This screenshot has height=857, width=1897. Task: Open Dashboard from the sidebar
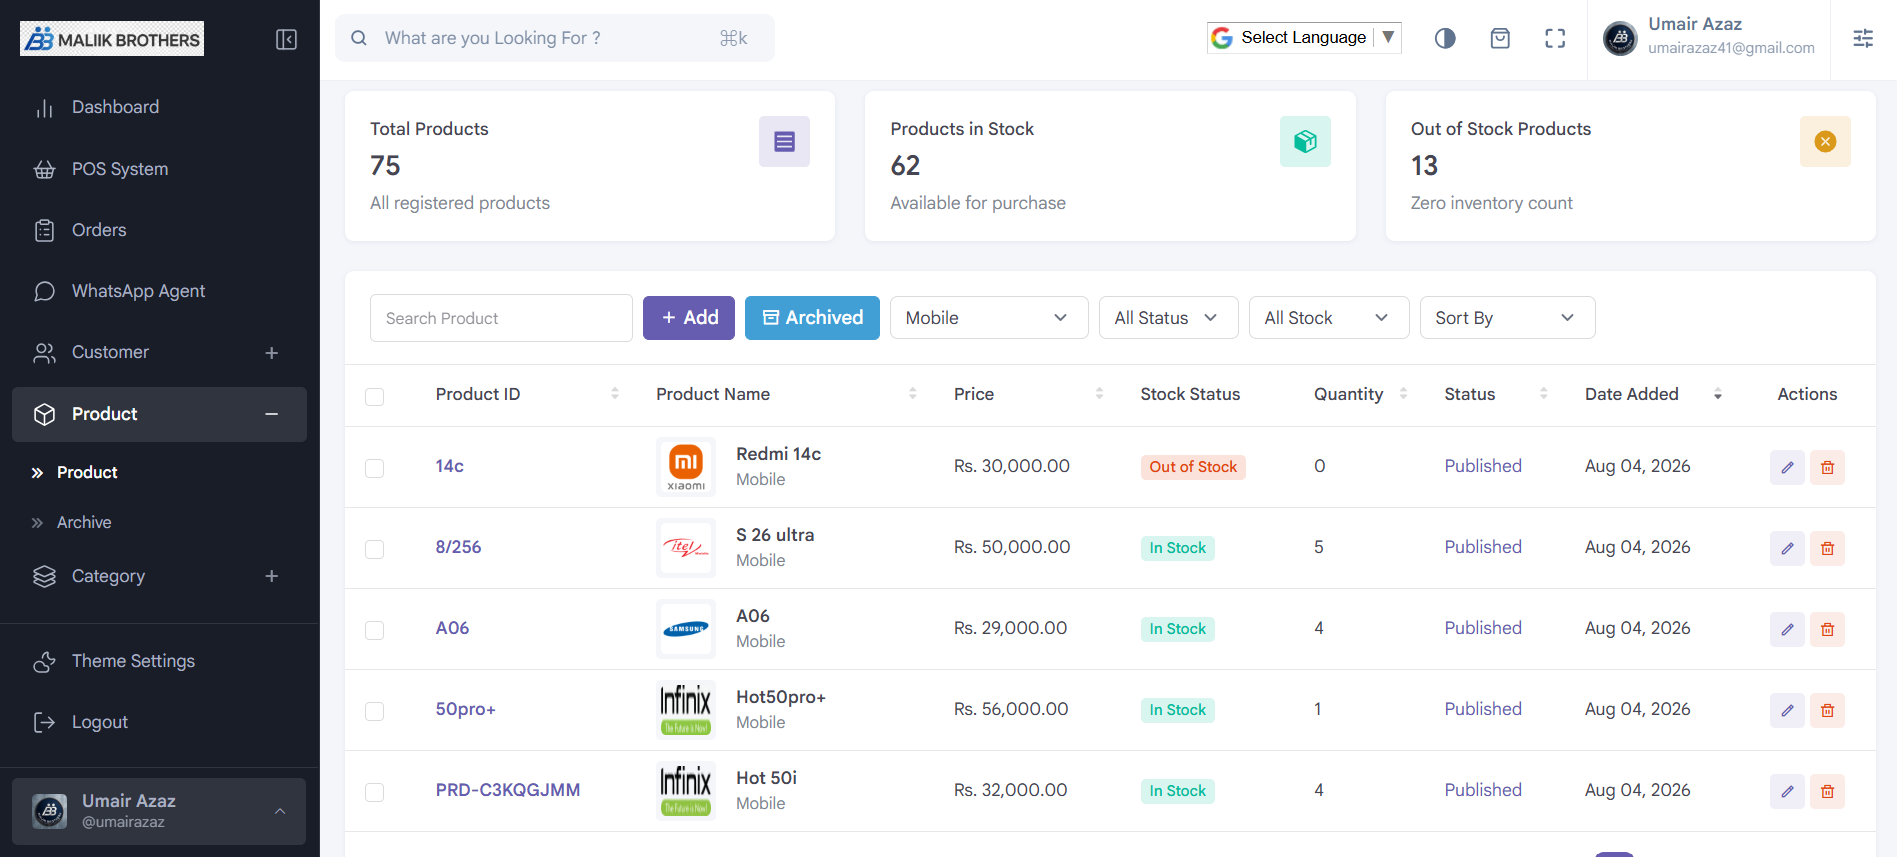click(160, 107)
